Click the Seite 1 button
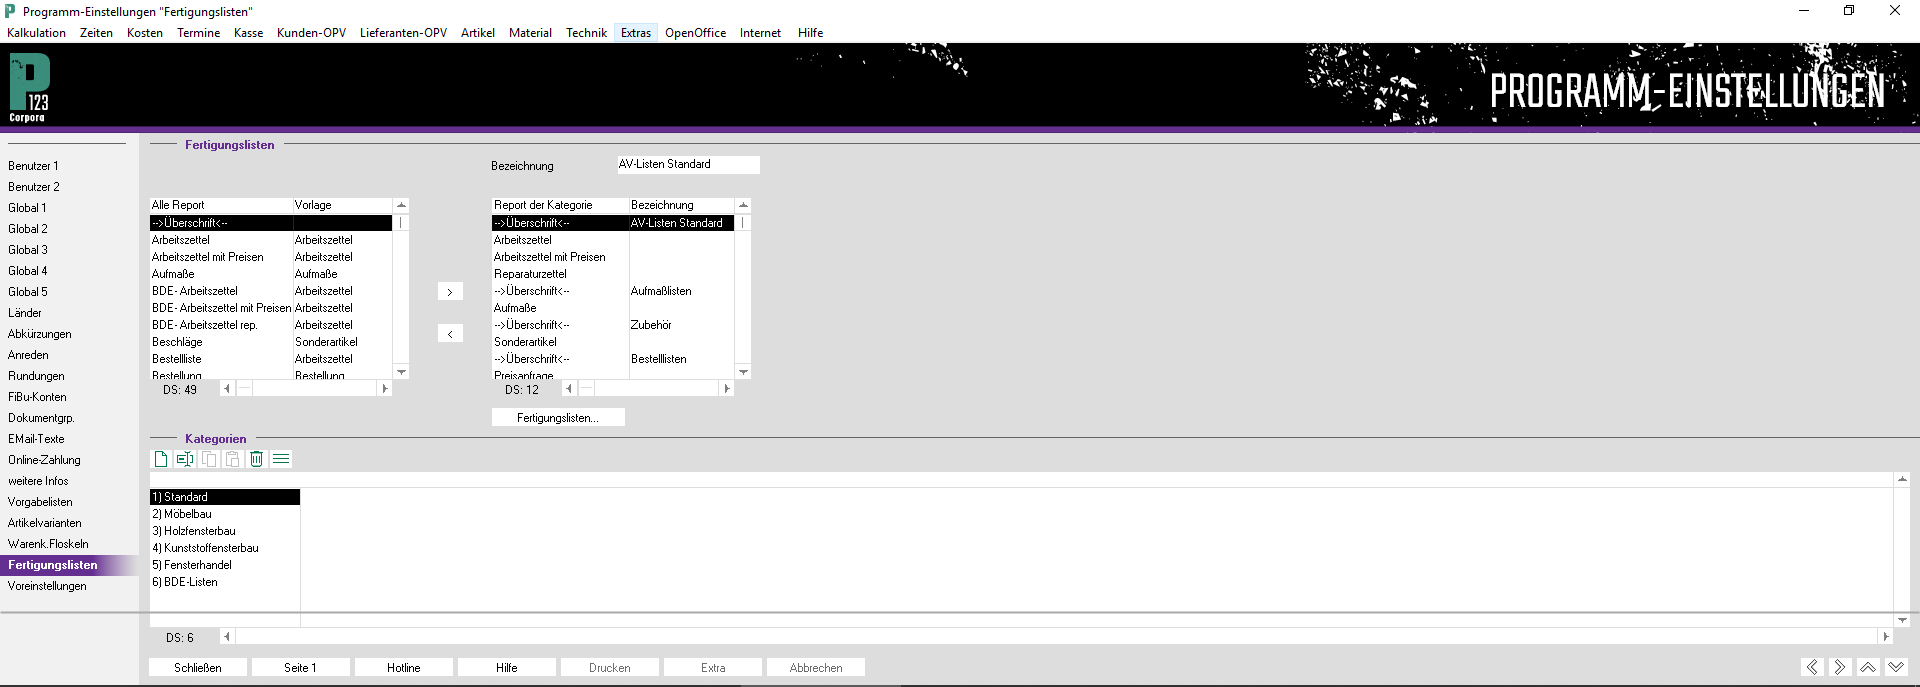 coord(301,667)
